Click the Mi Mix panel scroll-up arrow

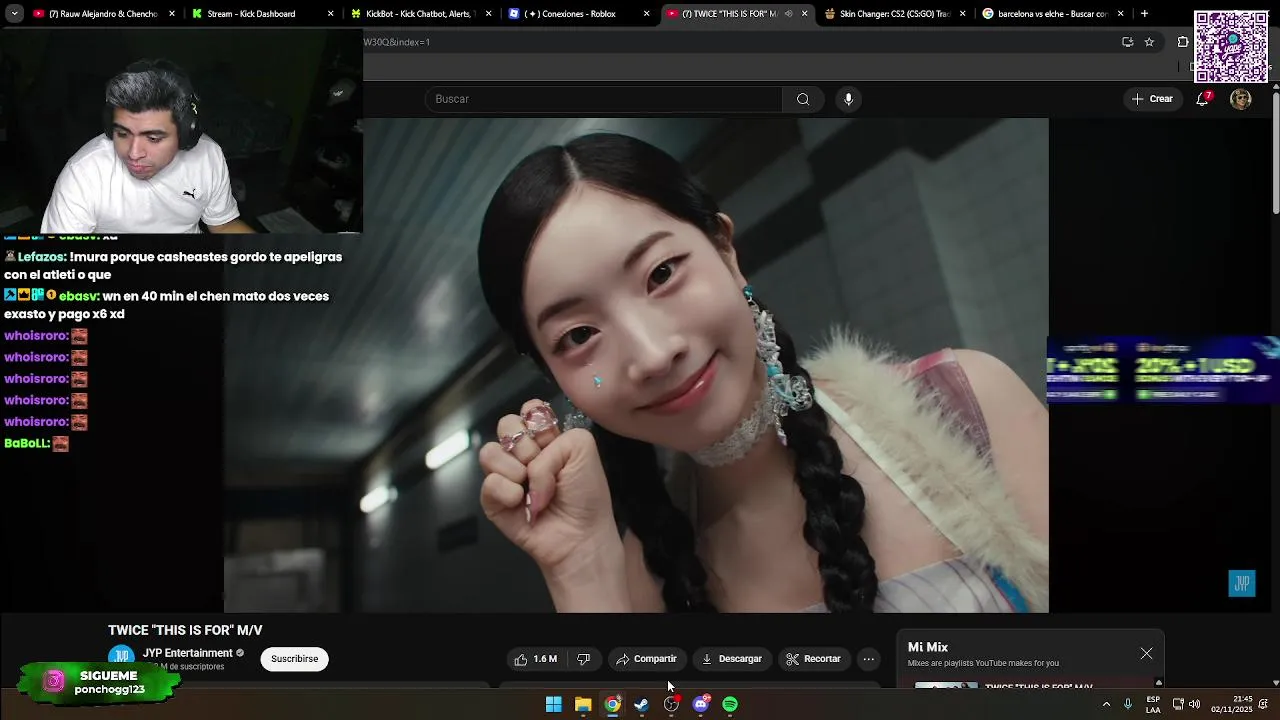click(1159, 683)
